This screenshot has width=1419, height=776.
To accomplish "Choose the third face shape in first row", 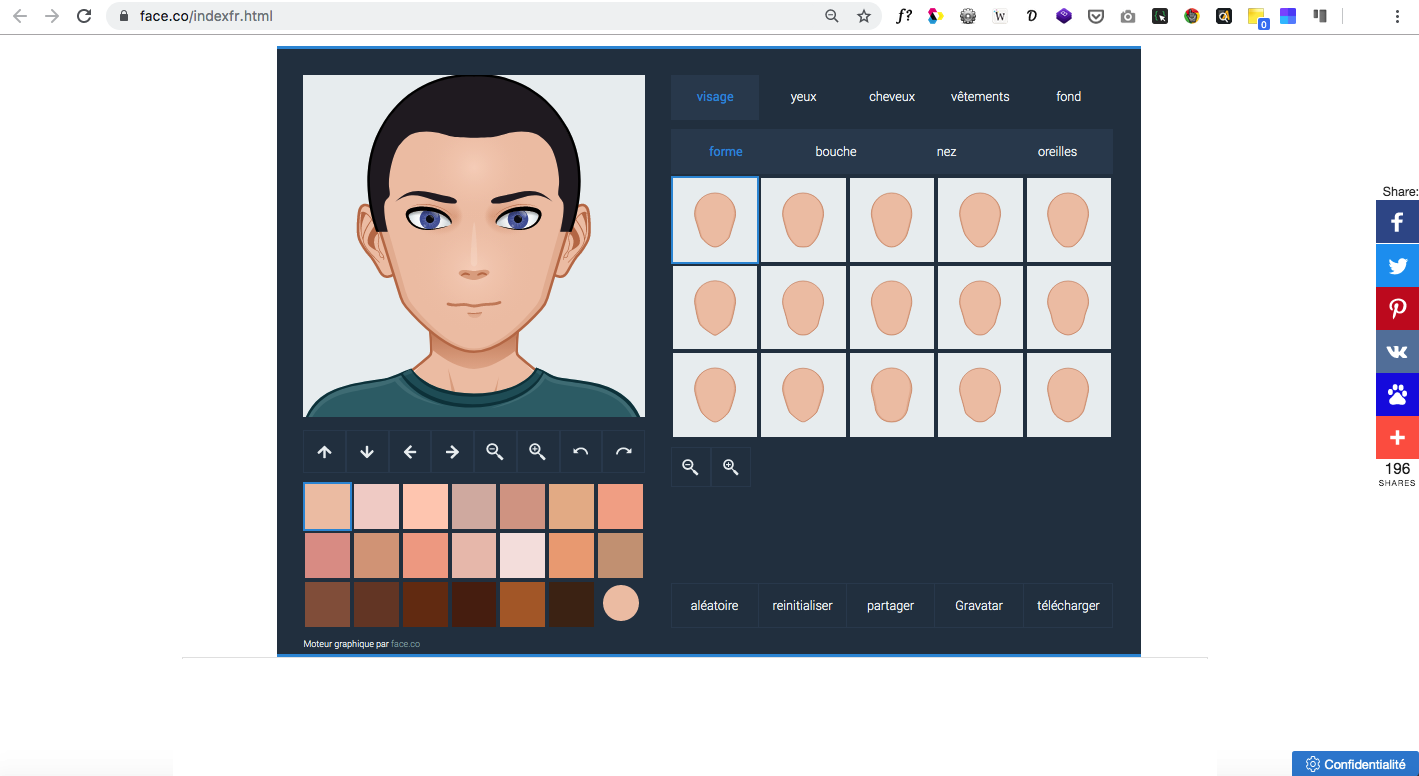I will [x=892, y=220].
